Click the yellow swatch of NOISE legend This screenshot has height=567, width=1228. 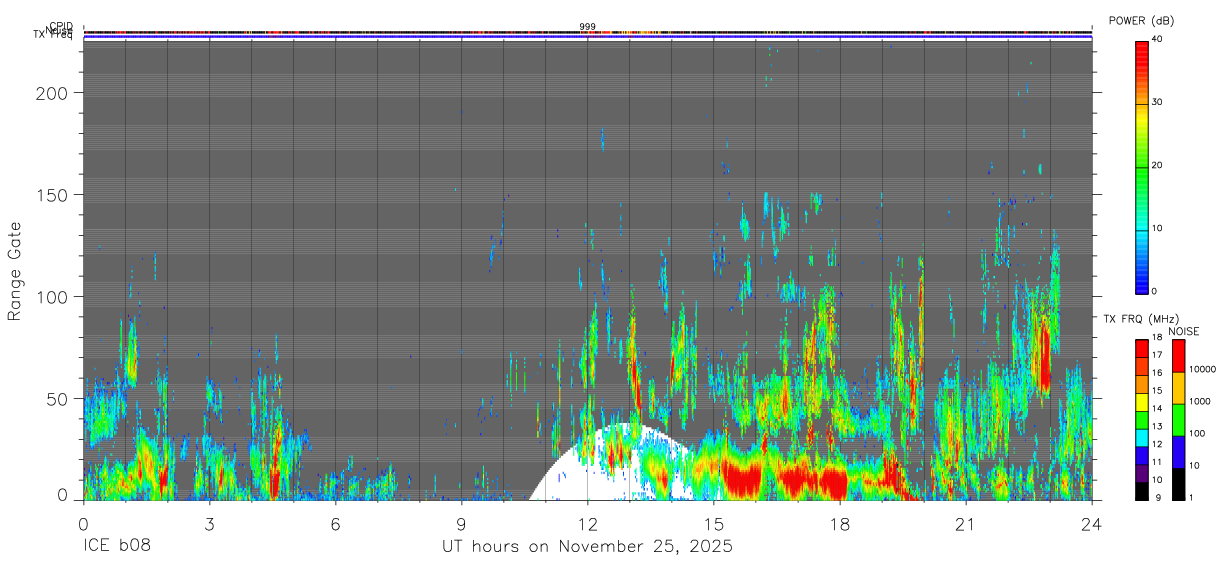(x=1178, y=387)
